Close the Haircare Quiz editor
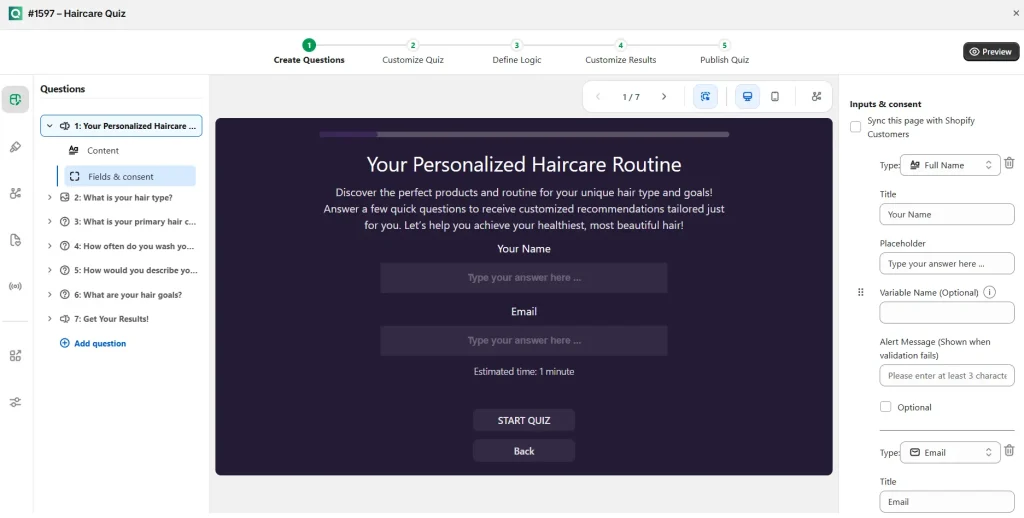The width and height of the screenshot is (1024, 518). coord(1016,13)
